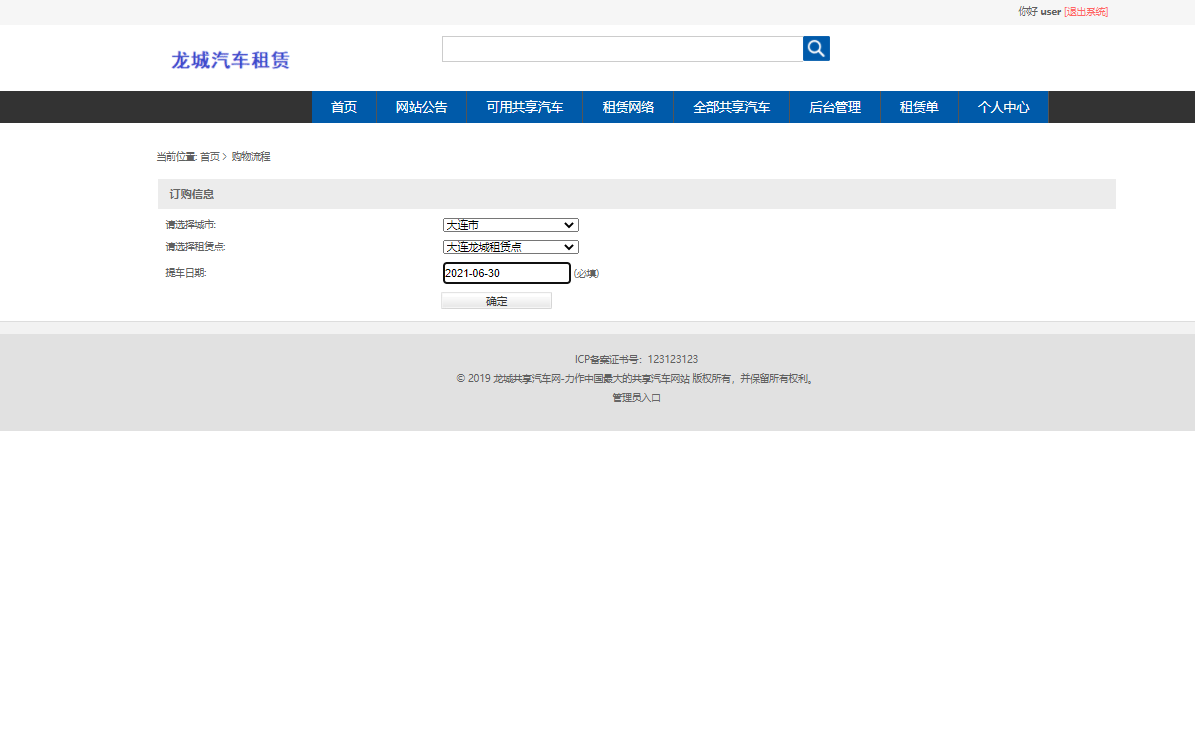
Task: View the 租赁单 rental orders page
Action: tap(918, 107)
